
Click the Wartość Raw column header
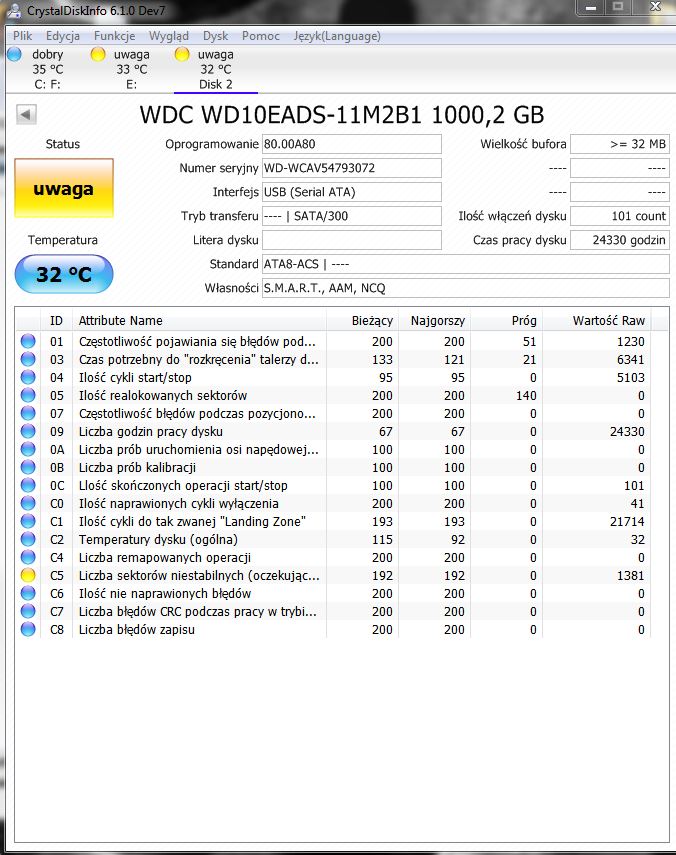coord(597,321)
